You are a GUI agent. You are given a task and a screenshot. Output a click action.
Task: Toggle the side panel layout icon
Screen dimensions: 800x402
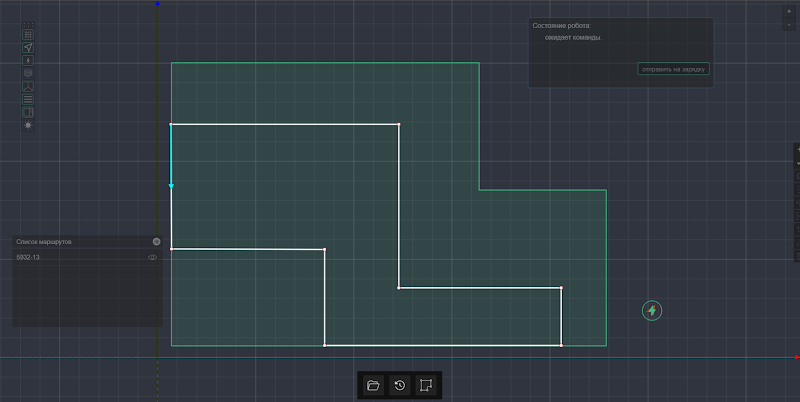(x=28, y=112)
